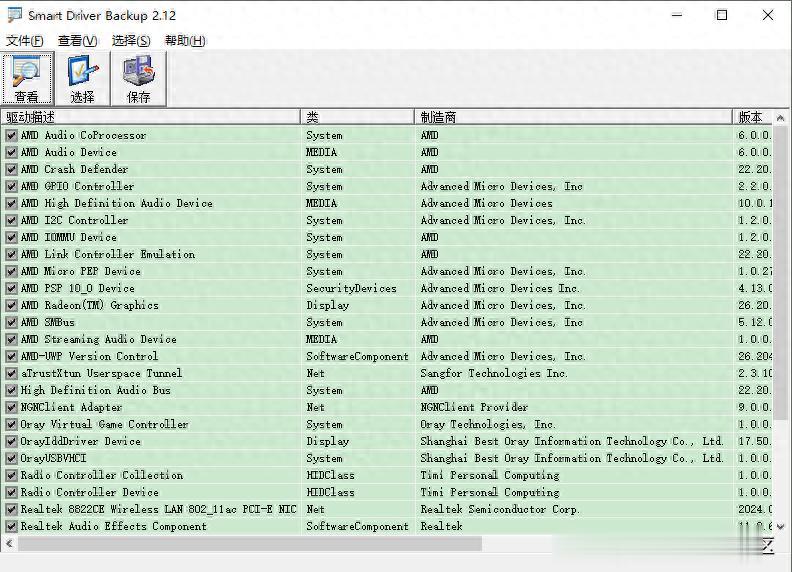Screen dimensions: 792x572
Task: Toggle AMD GPIO Controller checkbox
Action: pyautogui.click(x=11, y=186)
